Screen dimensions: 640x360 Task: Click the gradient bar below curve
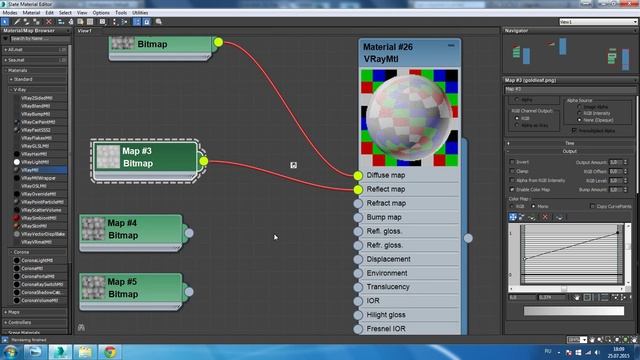(574, 311)
